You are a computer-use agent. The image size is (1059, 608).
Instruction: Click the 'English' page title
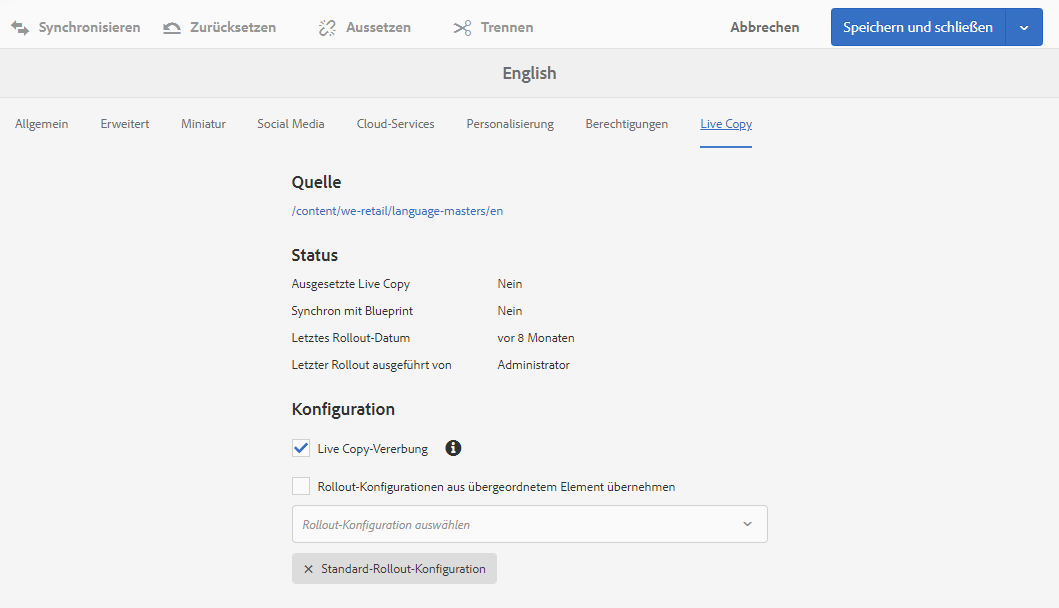pos(530,73)
